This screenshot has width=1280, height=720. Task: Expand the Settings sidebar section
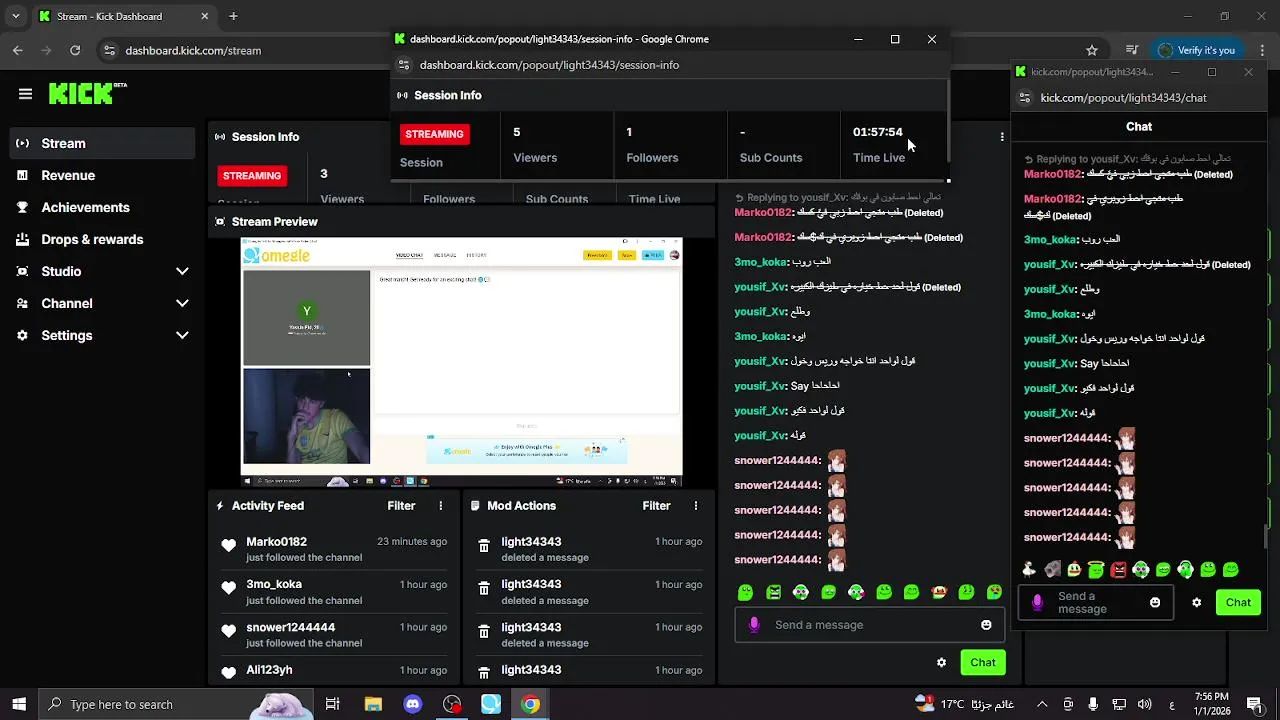[x=182, y=335]
